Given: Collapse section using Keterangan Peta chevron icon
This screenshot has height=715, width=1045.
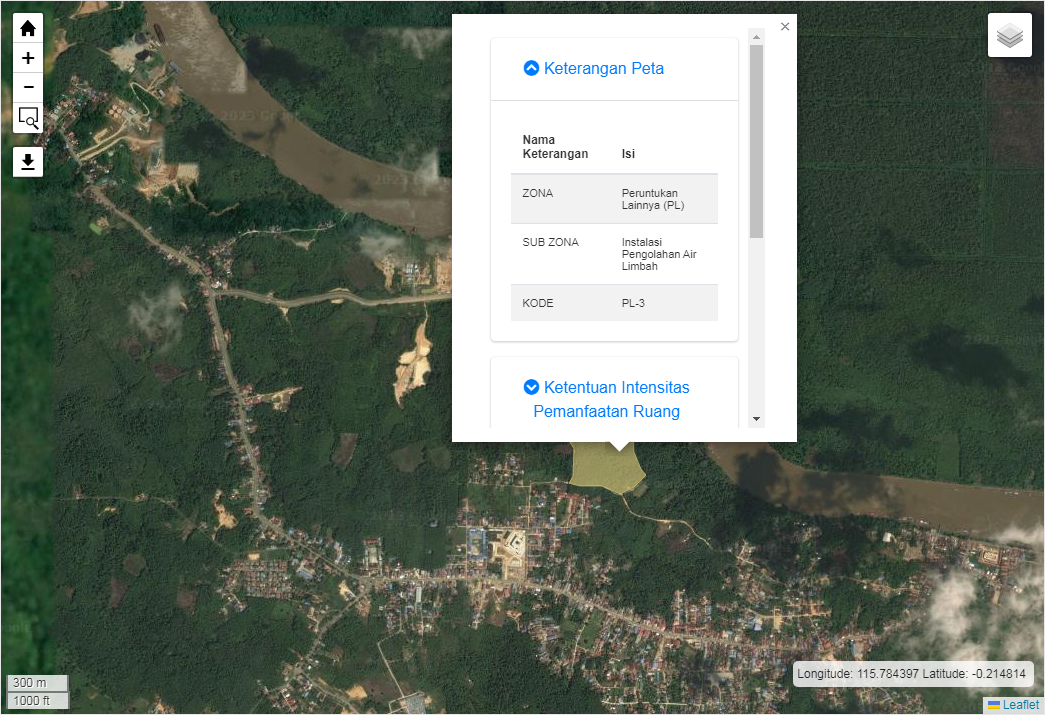Looking at the screenshot, I should pyautogui.click(x=531, y=68).
